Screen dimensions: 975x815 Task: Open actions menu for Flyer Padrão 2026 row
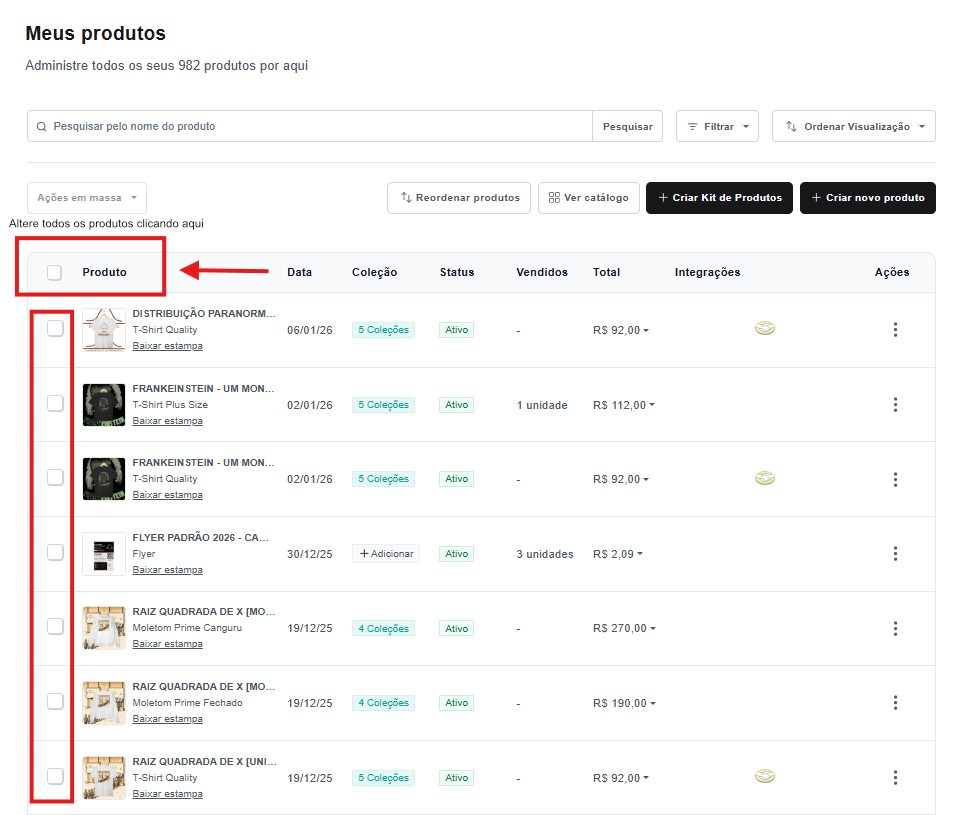(x=895, y=554)
